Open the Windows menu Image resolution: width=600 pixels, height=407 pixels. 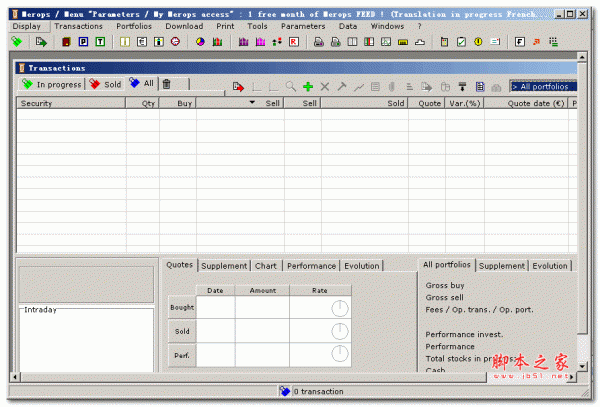click(x=387, y=26)
